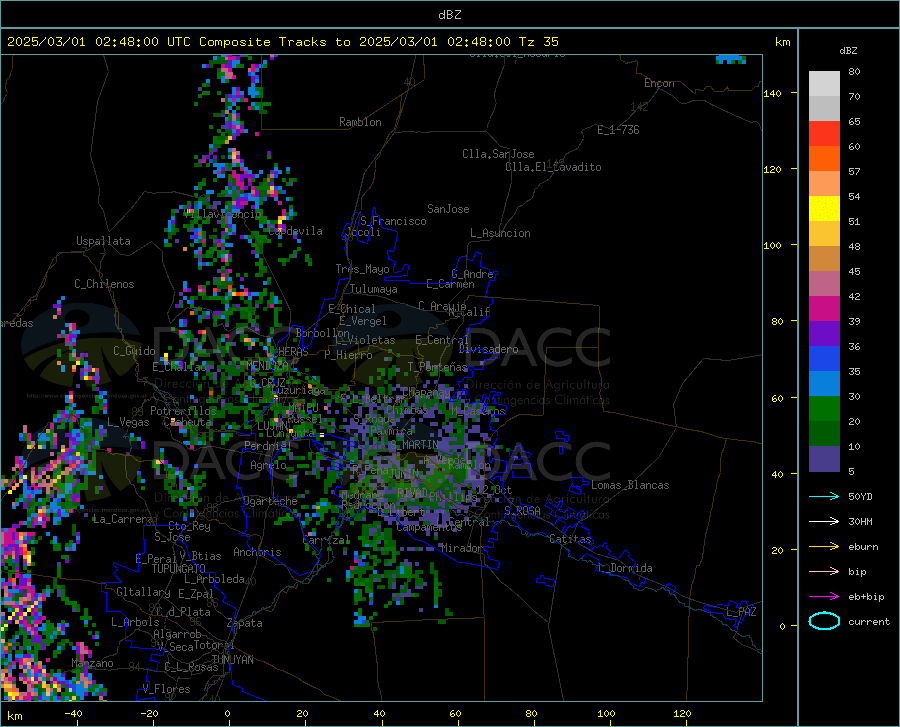Click the yellow eburn arrow symbol
The image size is (900, 727).
click(x=824, y=546)
